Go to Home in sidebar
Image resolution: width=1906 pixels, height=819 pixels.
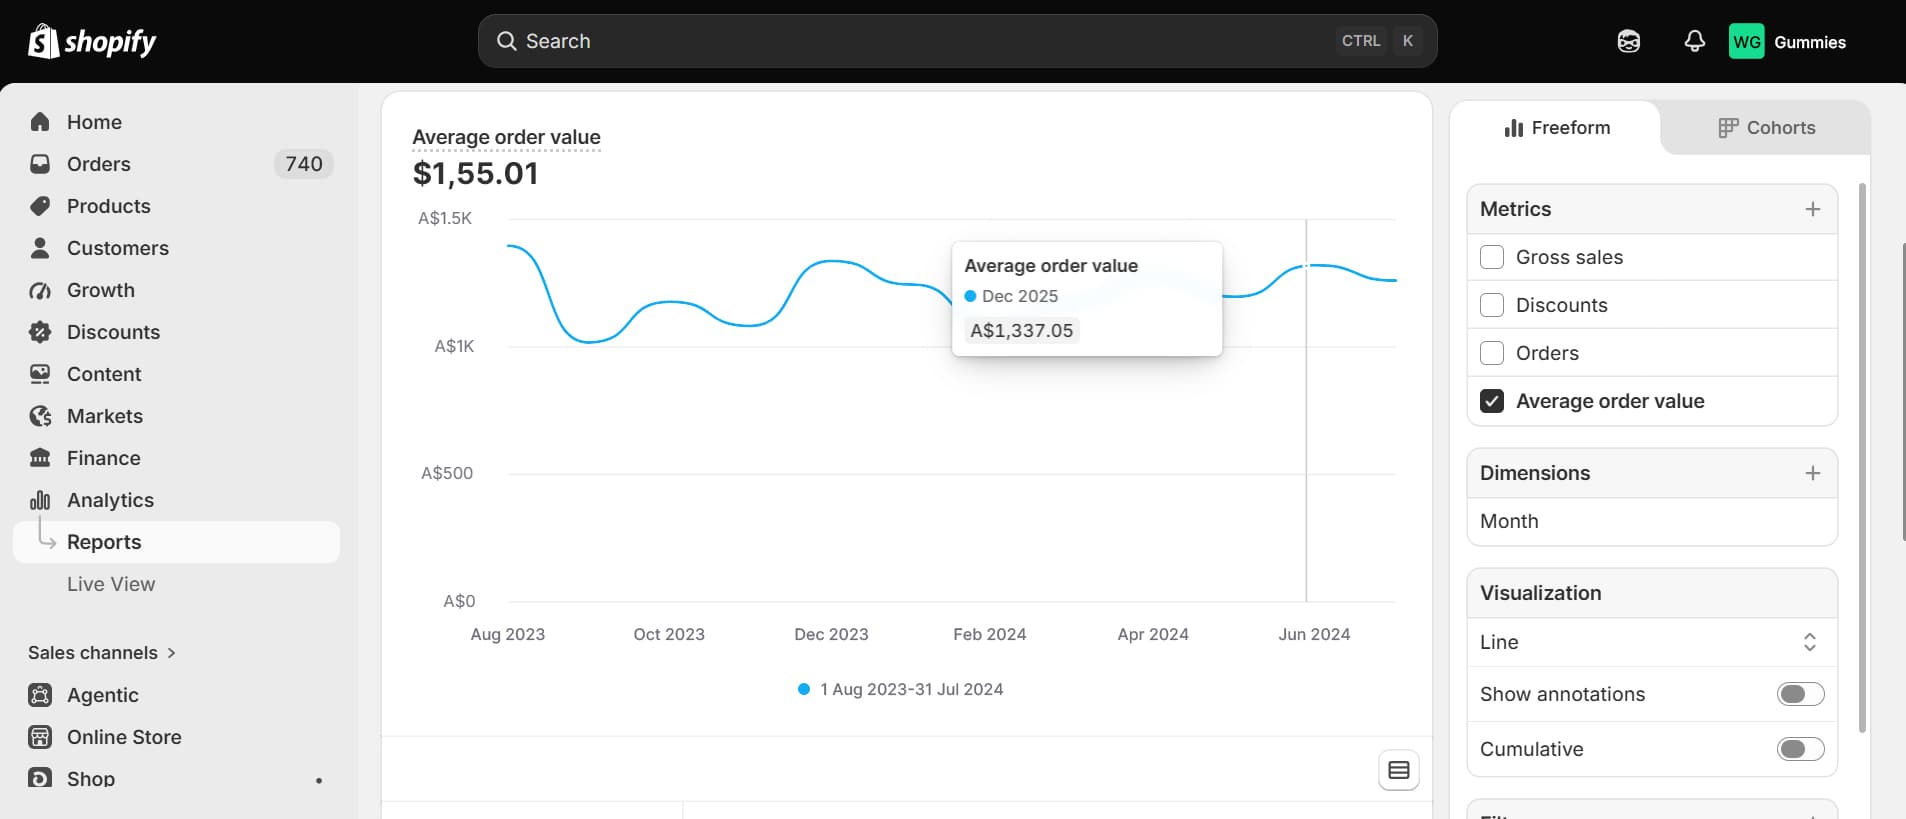[94, 122]
